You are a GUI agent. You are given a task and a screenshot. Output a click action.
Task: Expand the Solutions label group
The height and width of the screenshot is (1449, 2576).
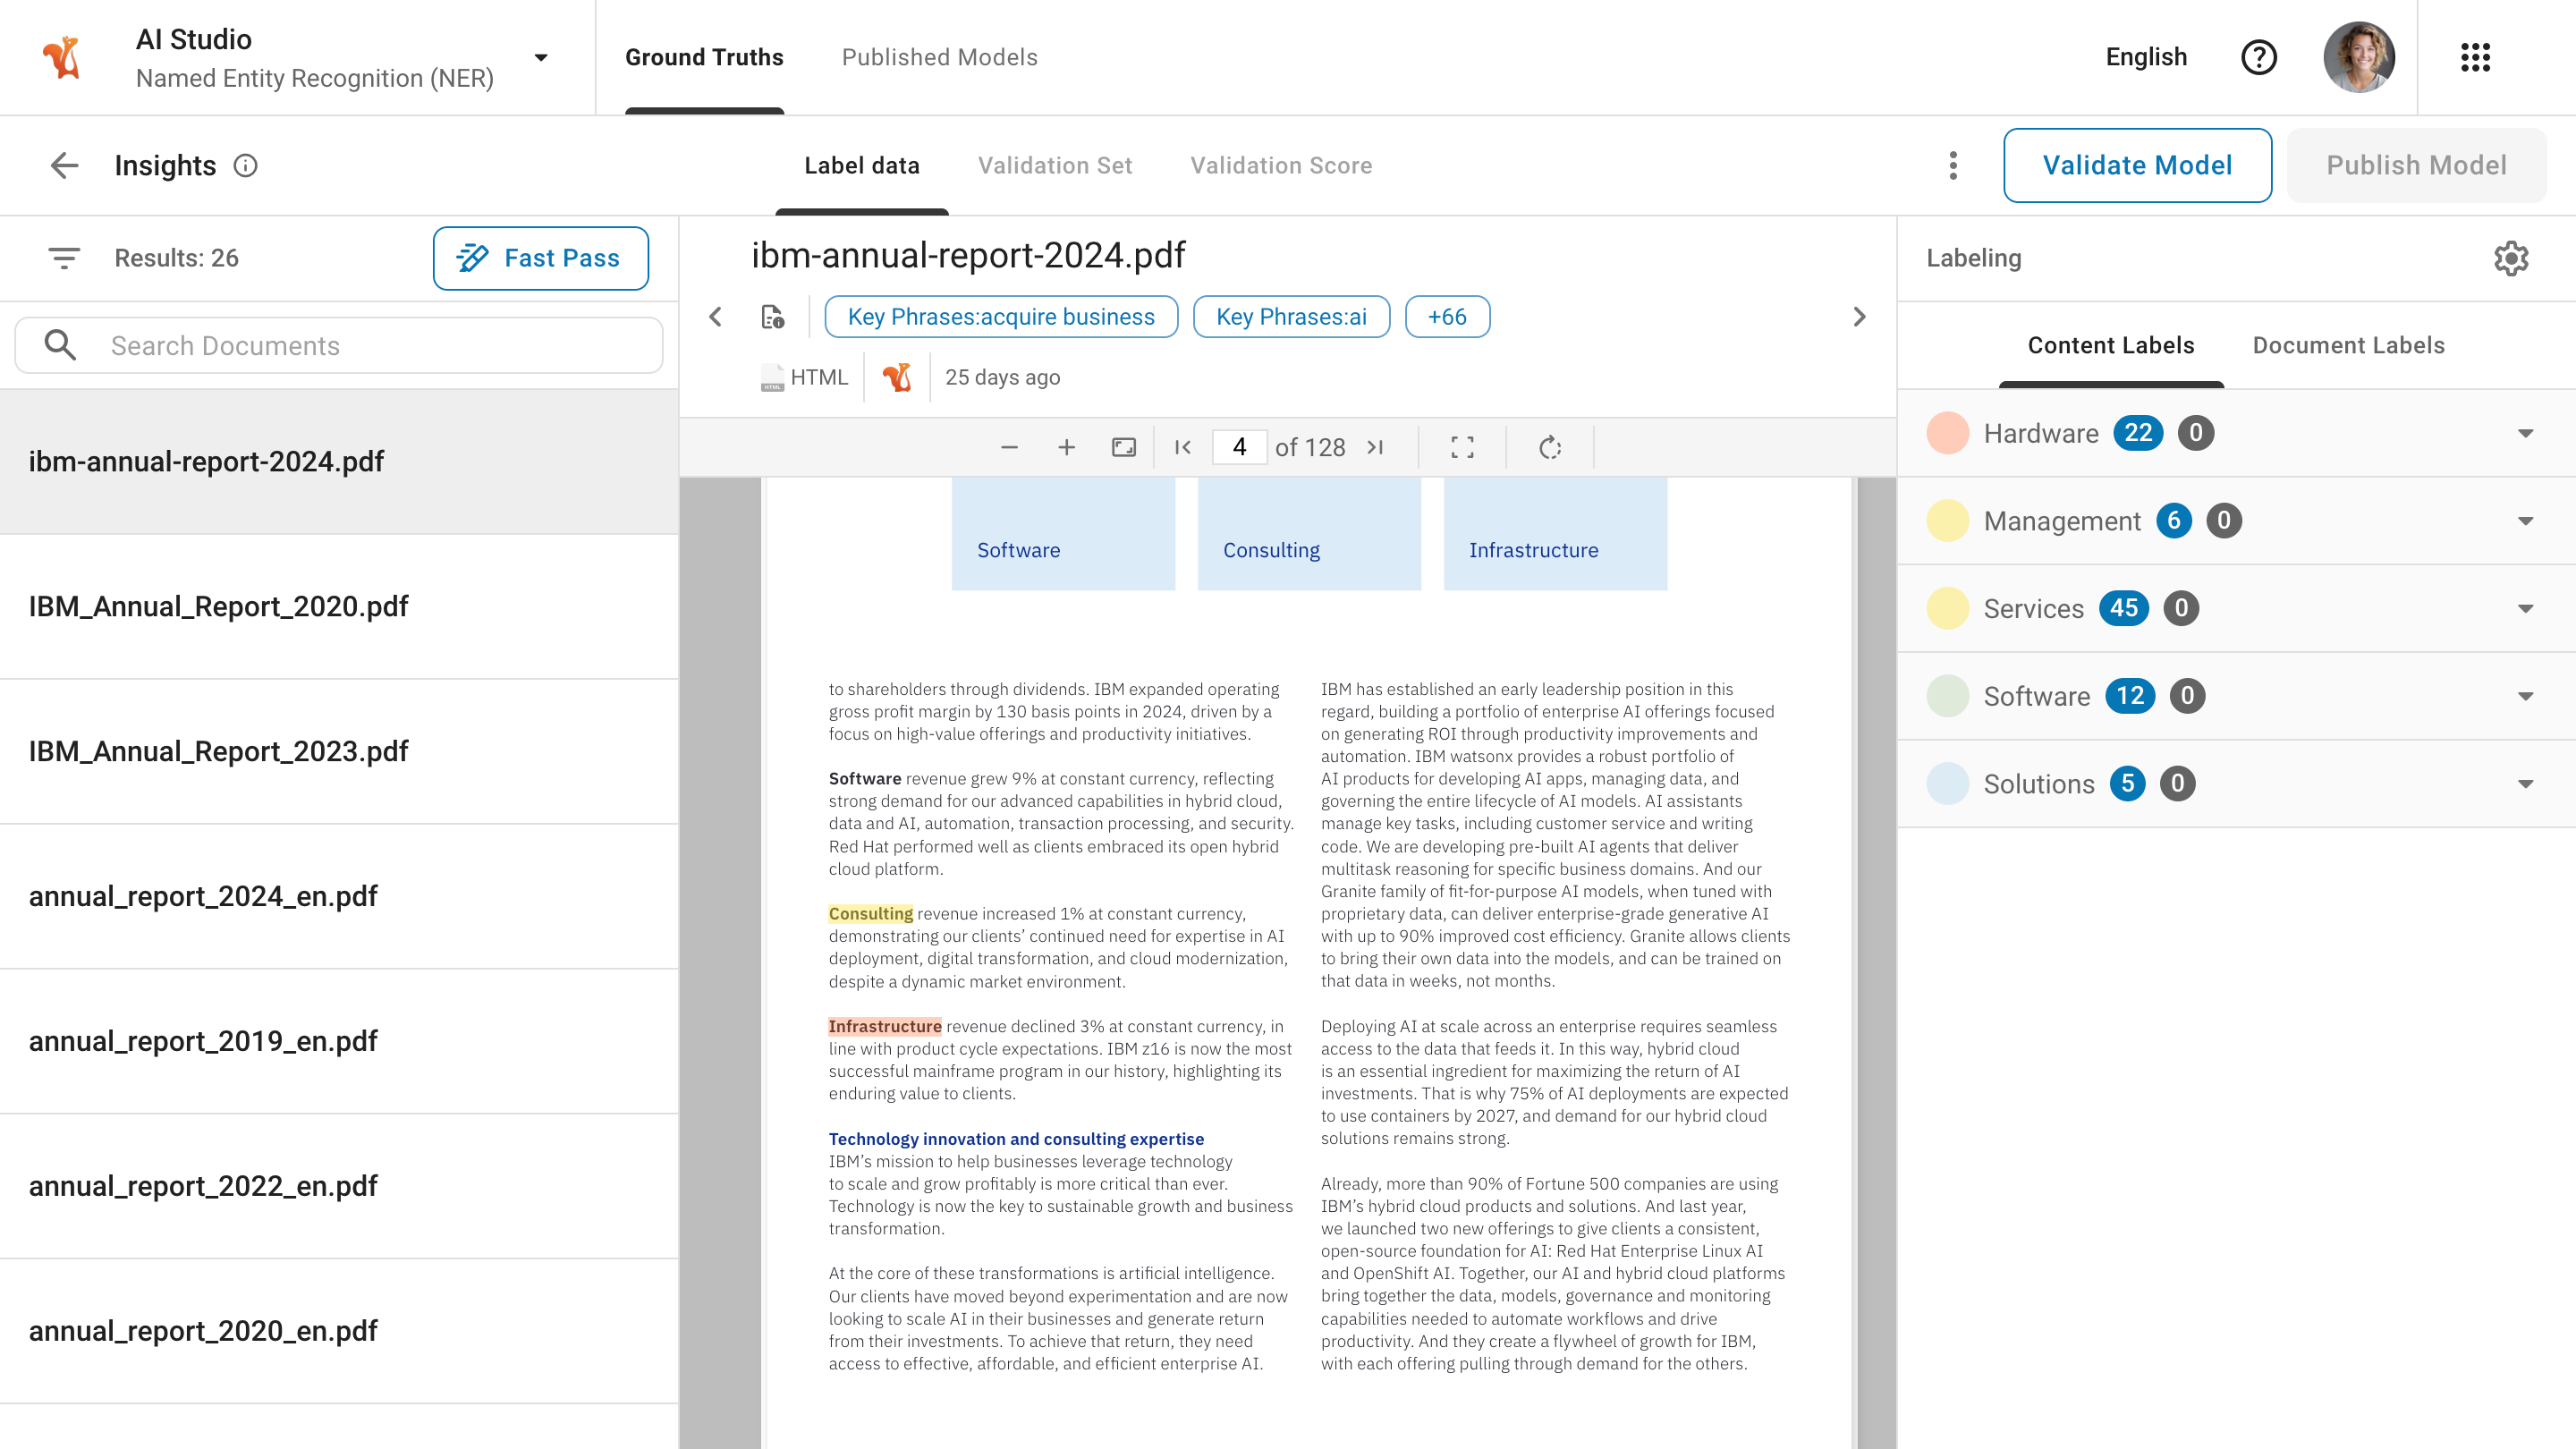tap(2525, 784)
